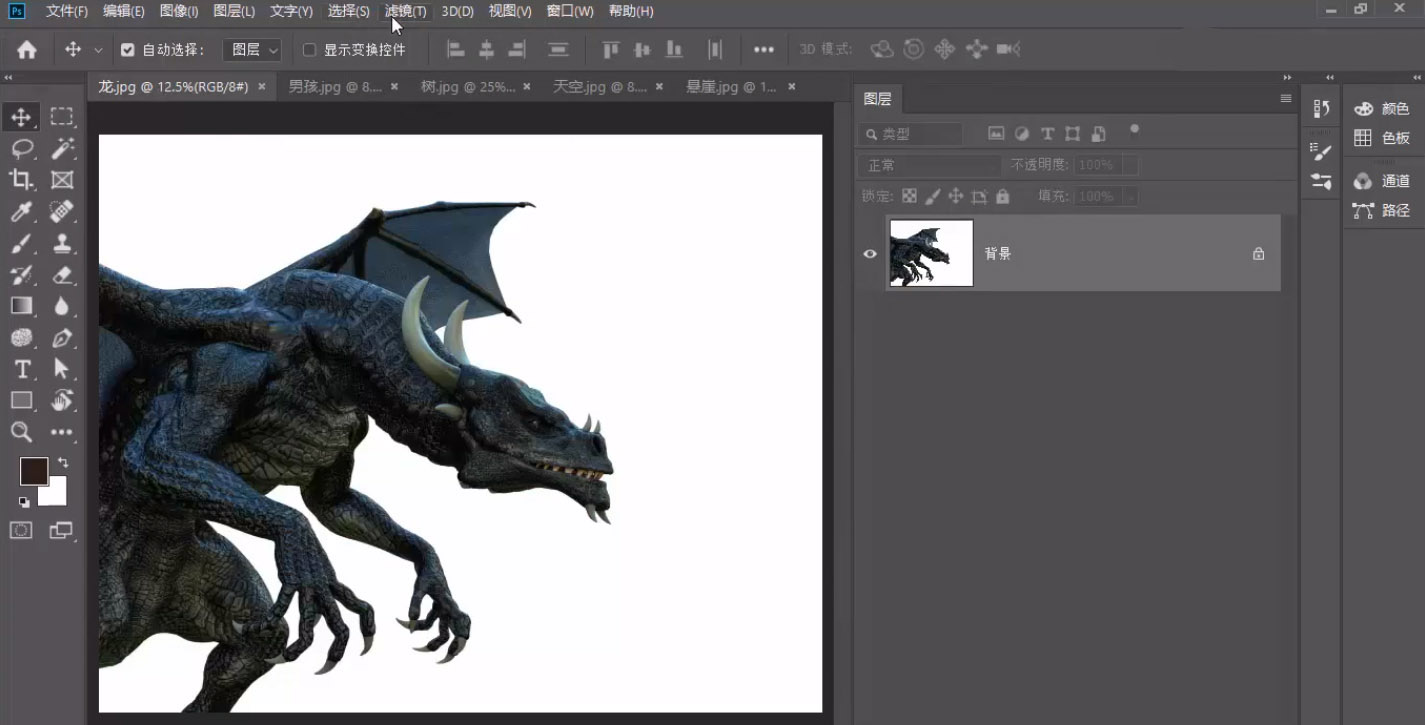Select the History Brush tool
The width and height of the screenshot is (1425, 725).
[21, 275]
